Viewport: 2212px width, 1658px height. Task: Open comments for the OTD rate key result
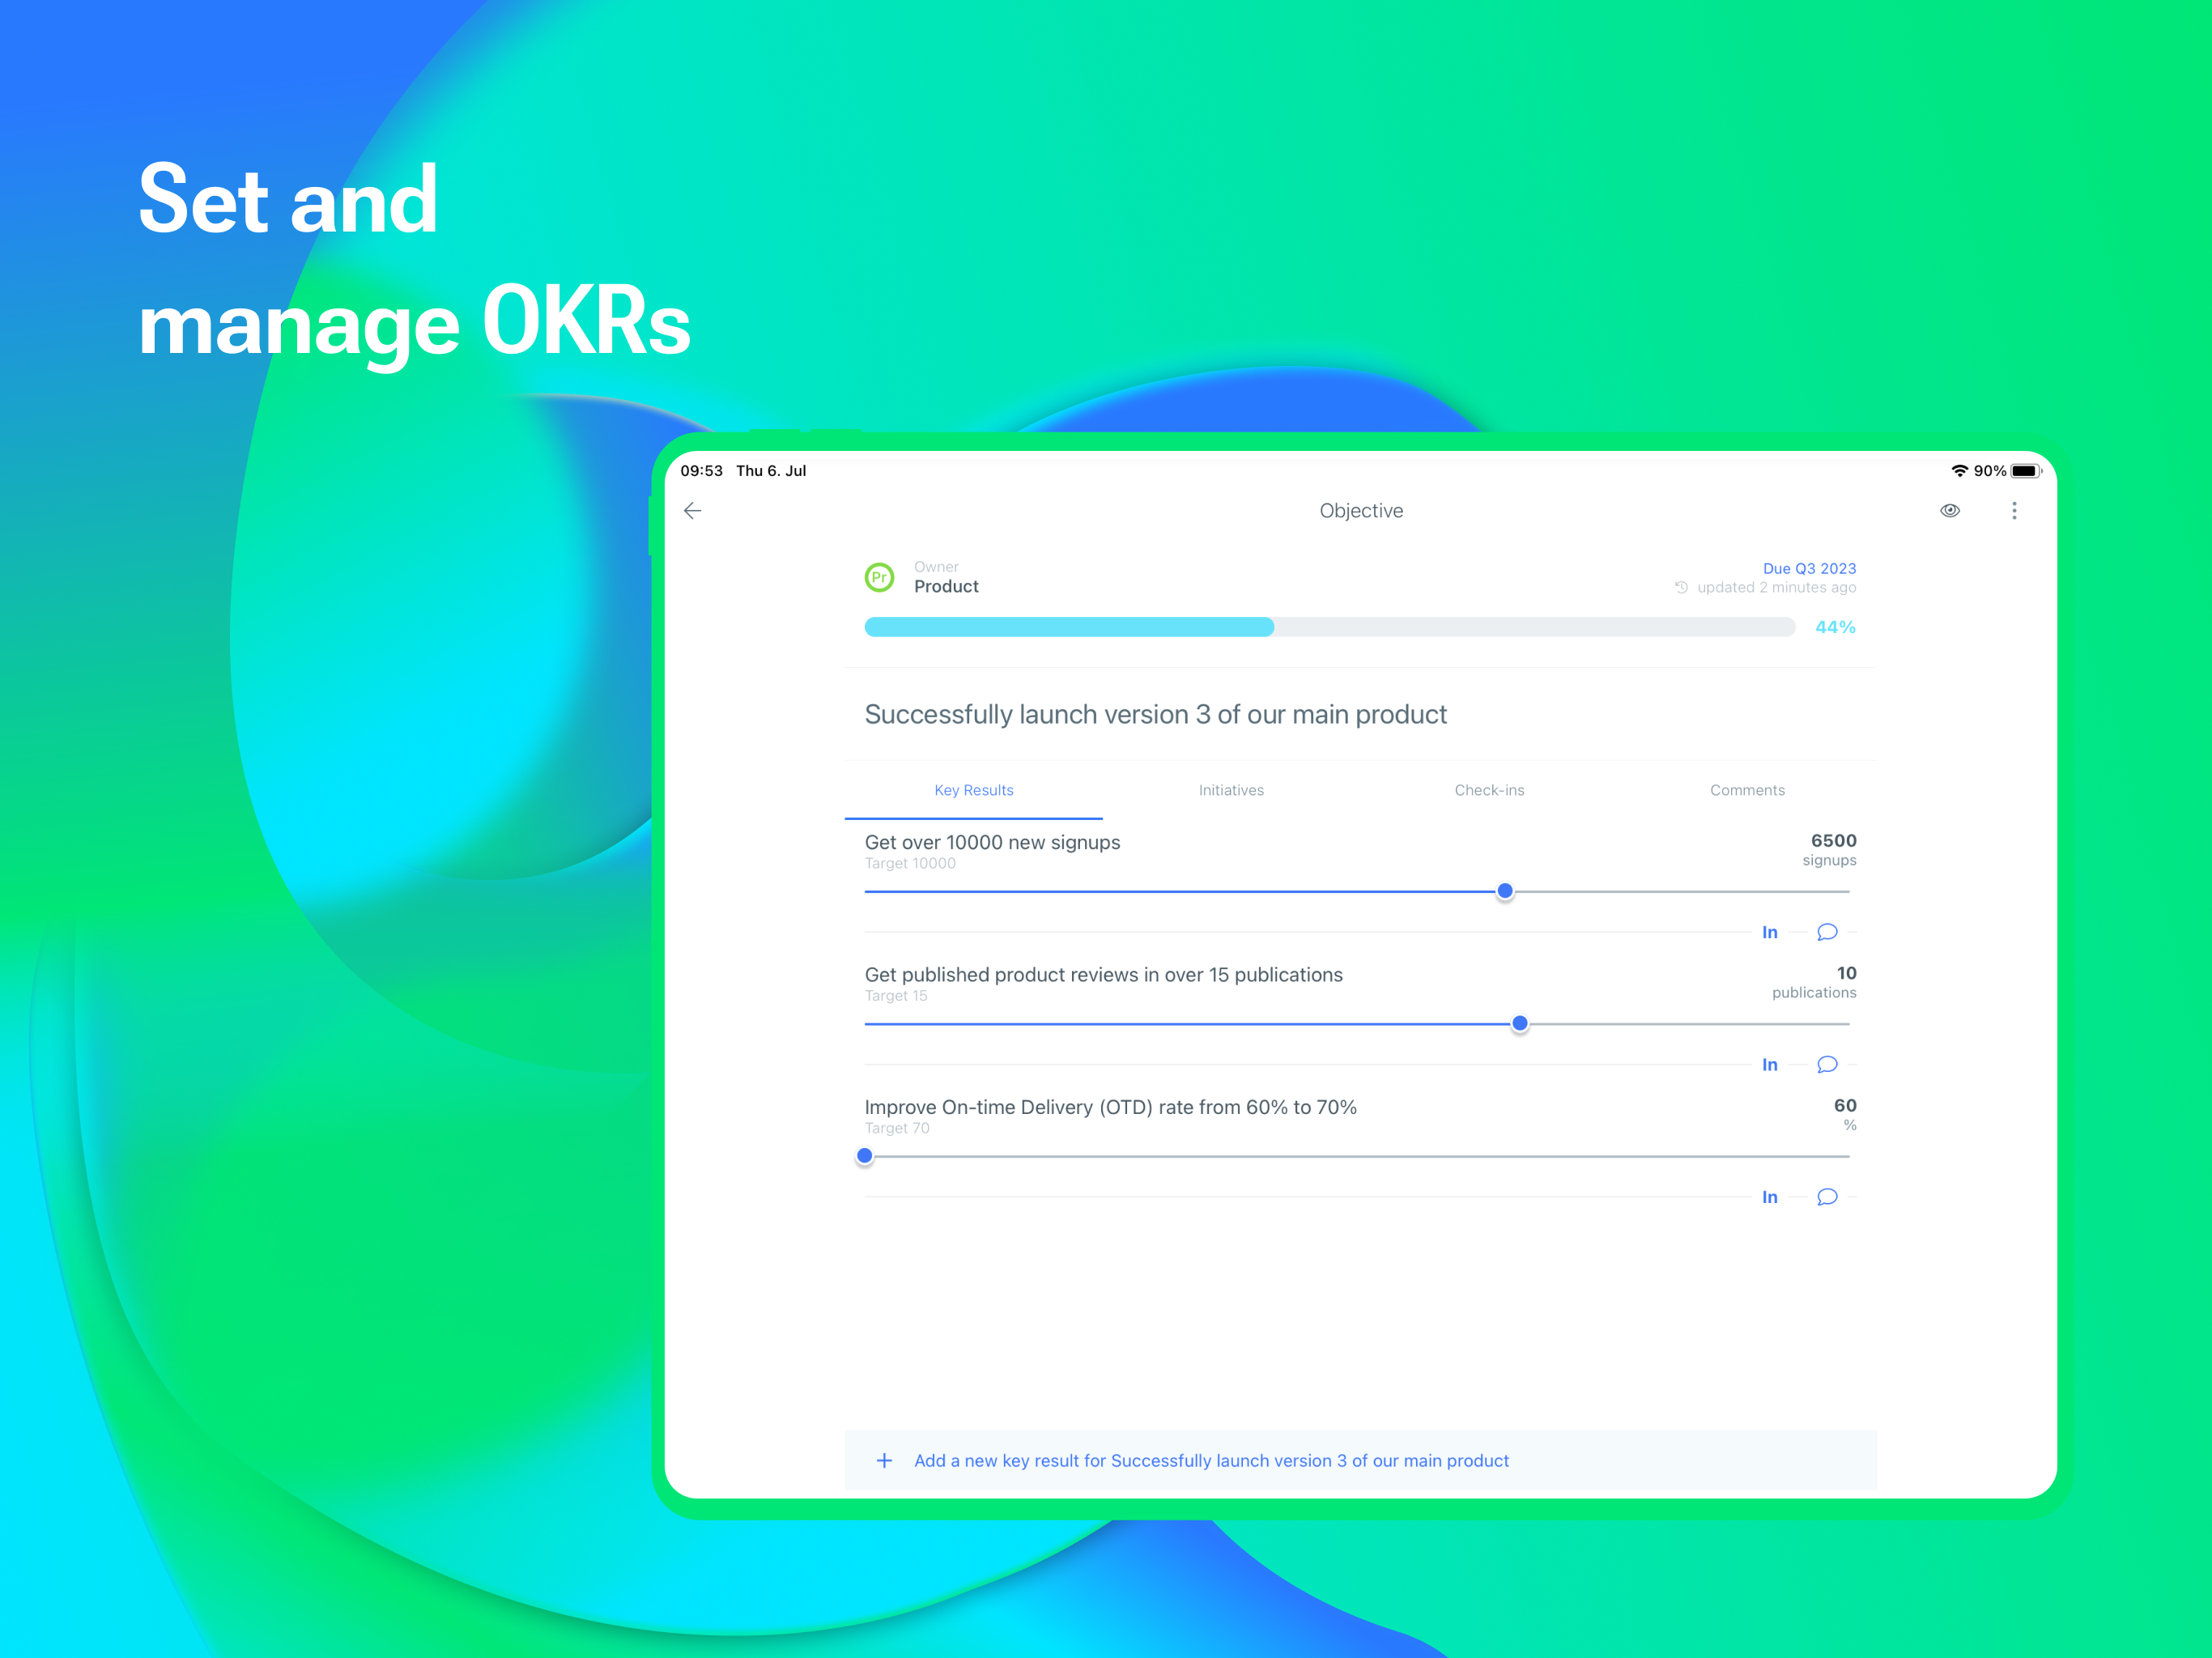click(1827, 1197)
